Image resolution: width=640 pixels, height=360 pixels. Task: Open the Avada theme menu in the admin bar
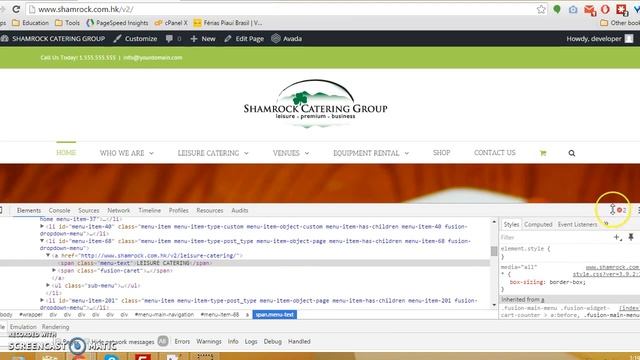click(x=287, y=39)
